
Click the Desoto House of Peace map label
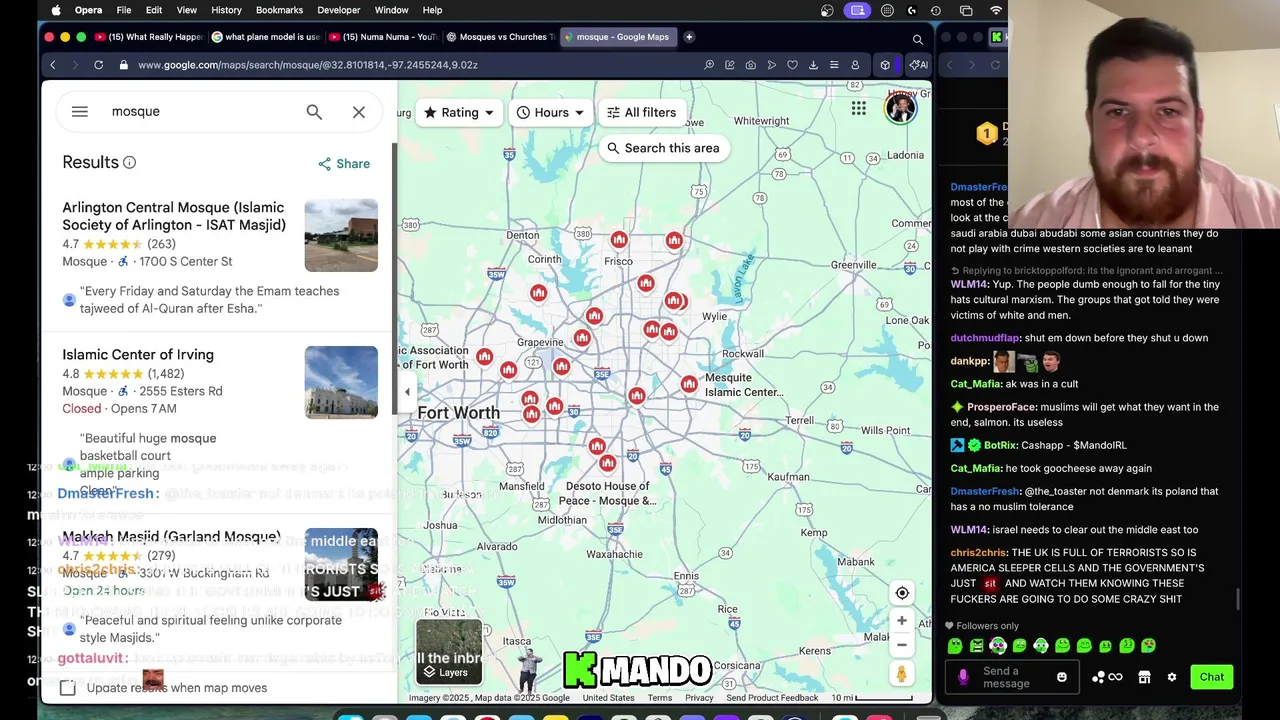(608, 493)
